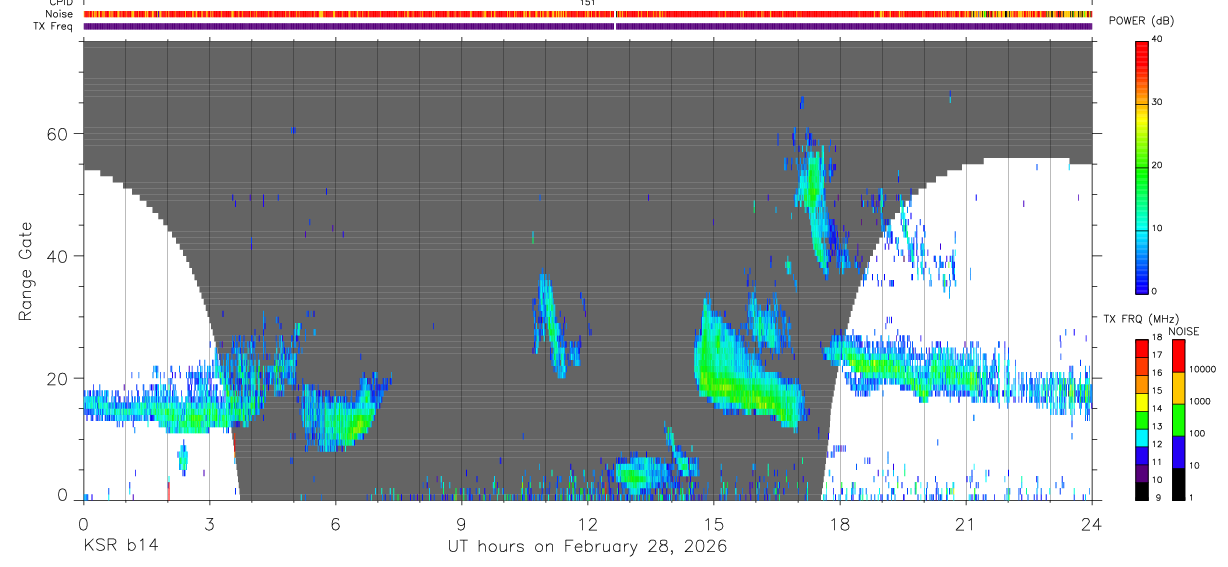Click the "NOISE" legend title above the colorbar

[1184, 331]
